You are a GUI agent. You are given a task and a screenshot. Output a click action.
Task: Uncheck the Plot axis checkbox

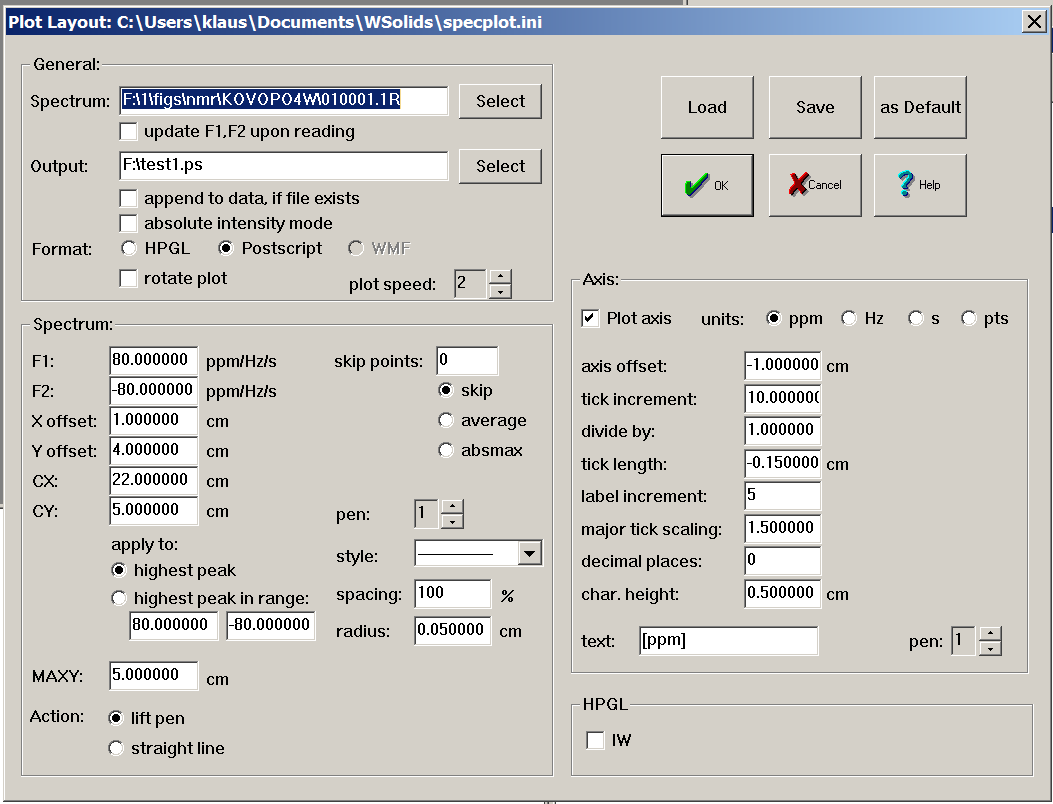589,318
